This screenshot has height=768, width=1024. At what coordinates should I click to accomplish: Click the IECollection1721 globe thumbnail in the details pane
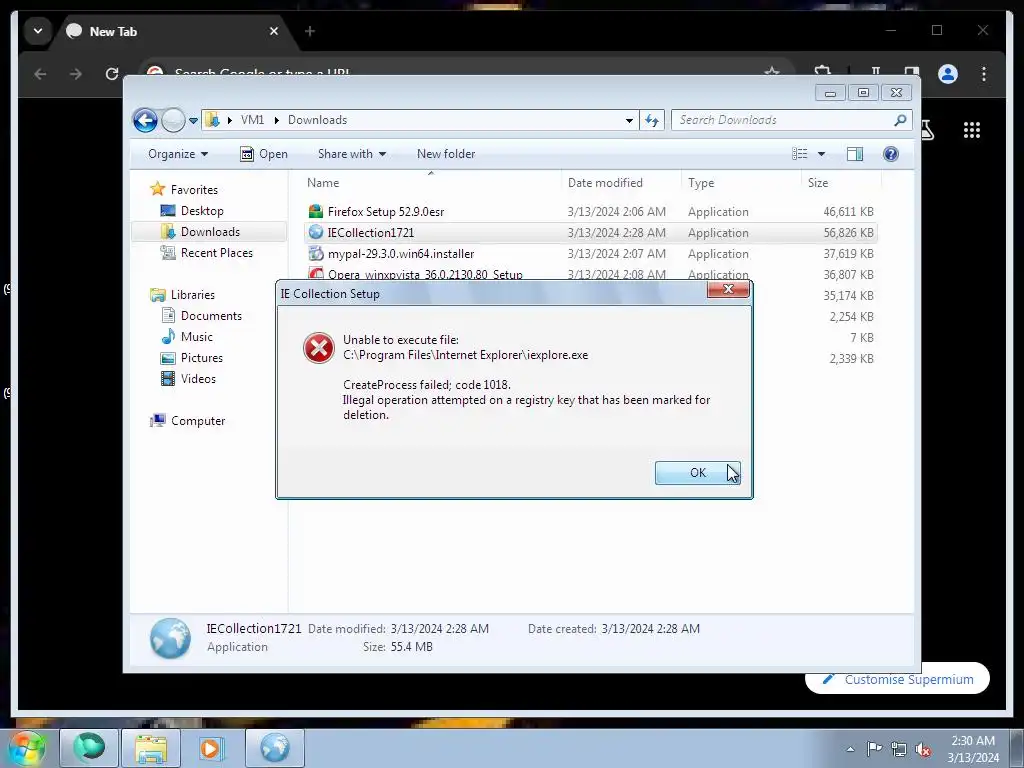[x=170, y=638]
